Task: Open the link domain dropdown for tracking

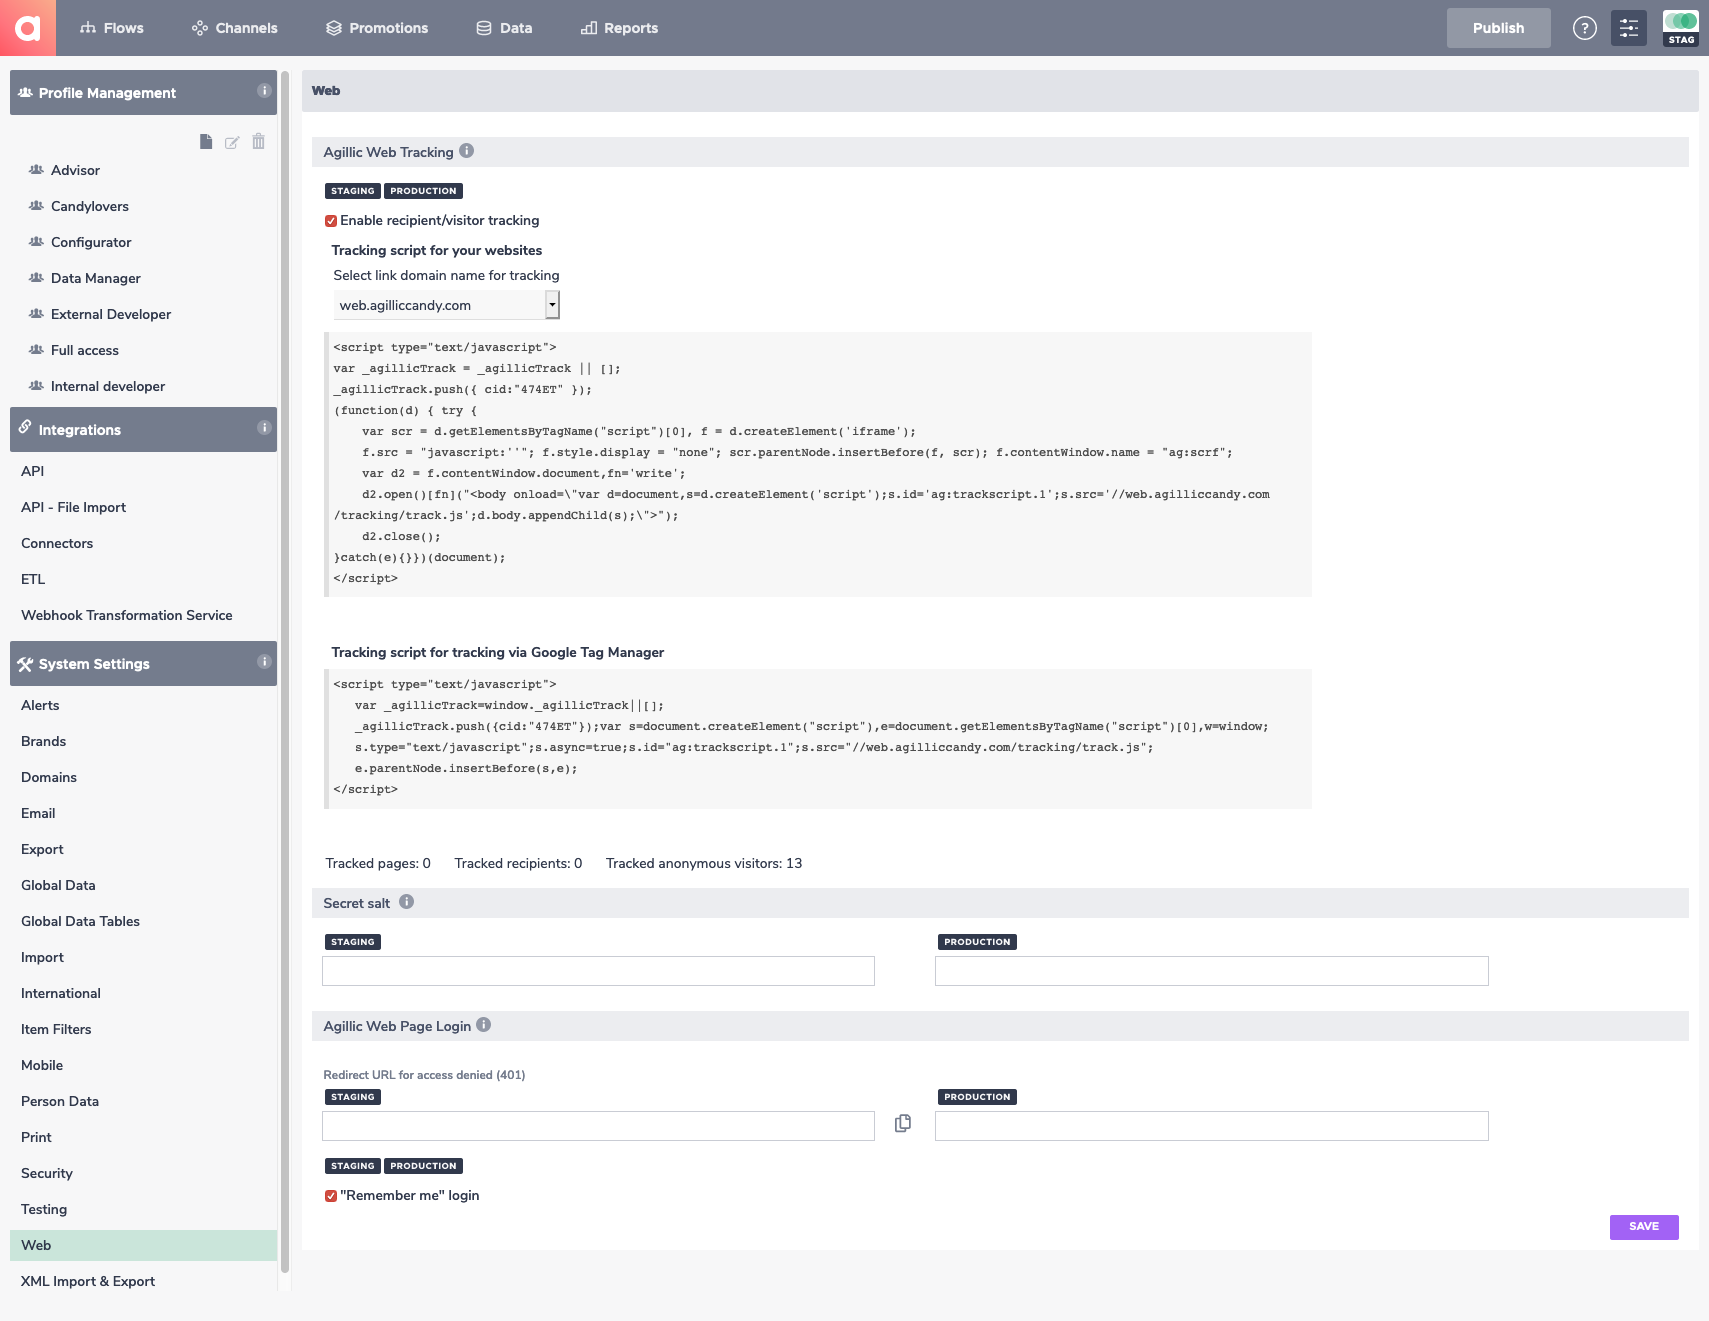Action: [x=552, y=304]
